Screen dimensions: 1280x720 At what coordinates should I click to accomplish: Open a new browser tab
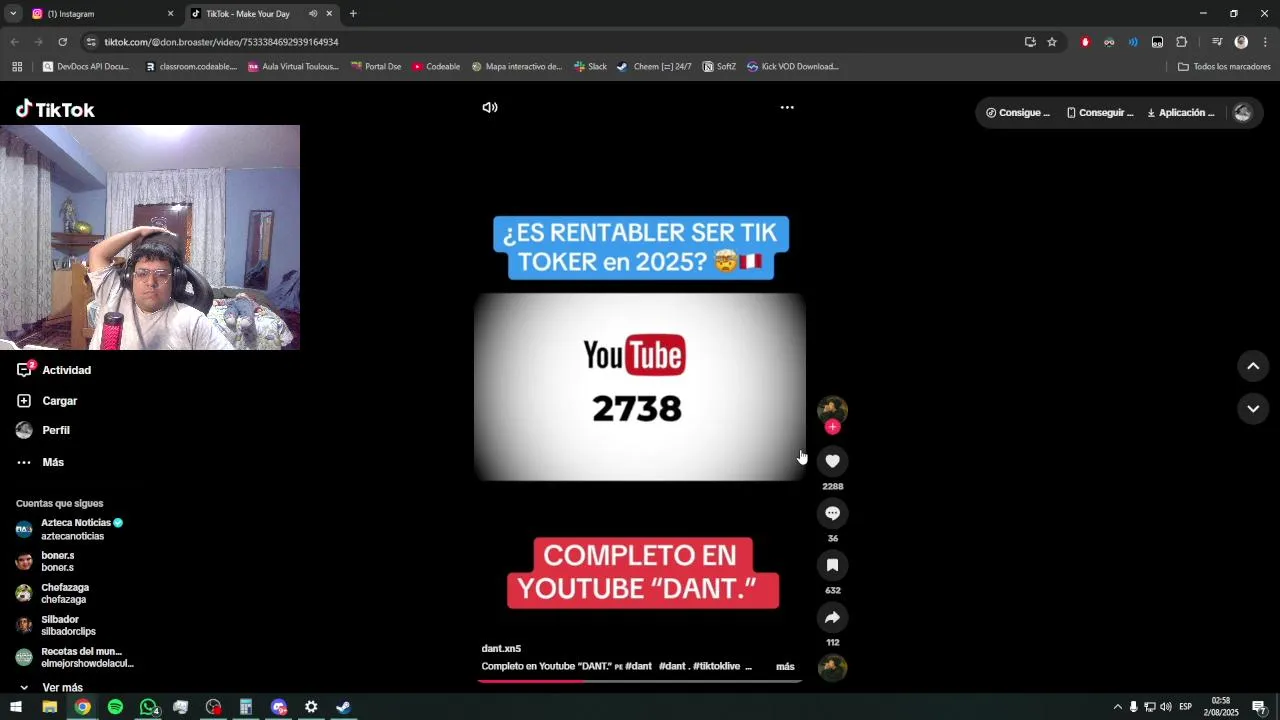(x=353, y=14)
